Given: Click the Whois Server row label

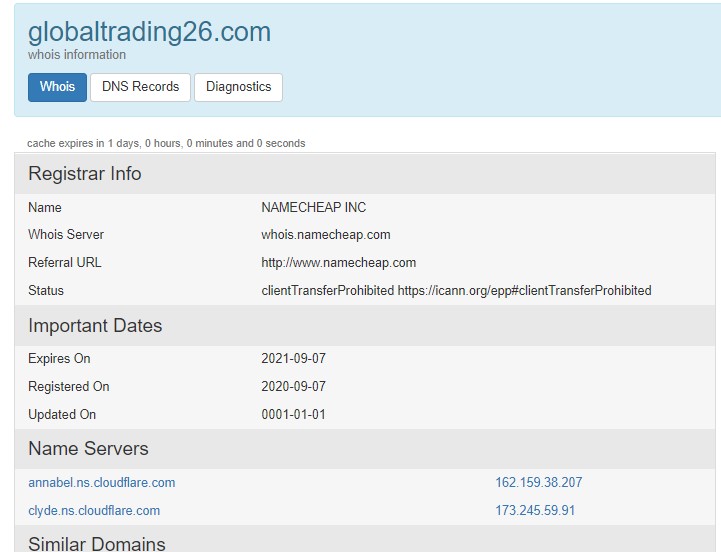Looking at the screenshot, I should pos(66,235).
